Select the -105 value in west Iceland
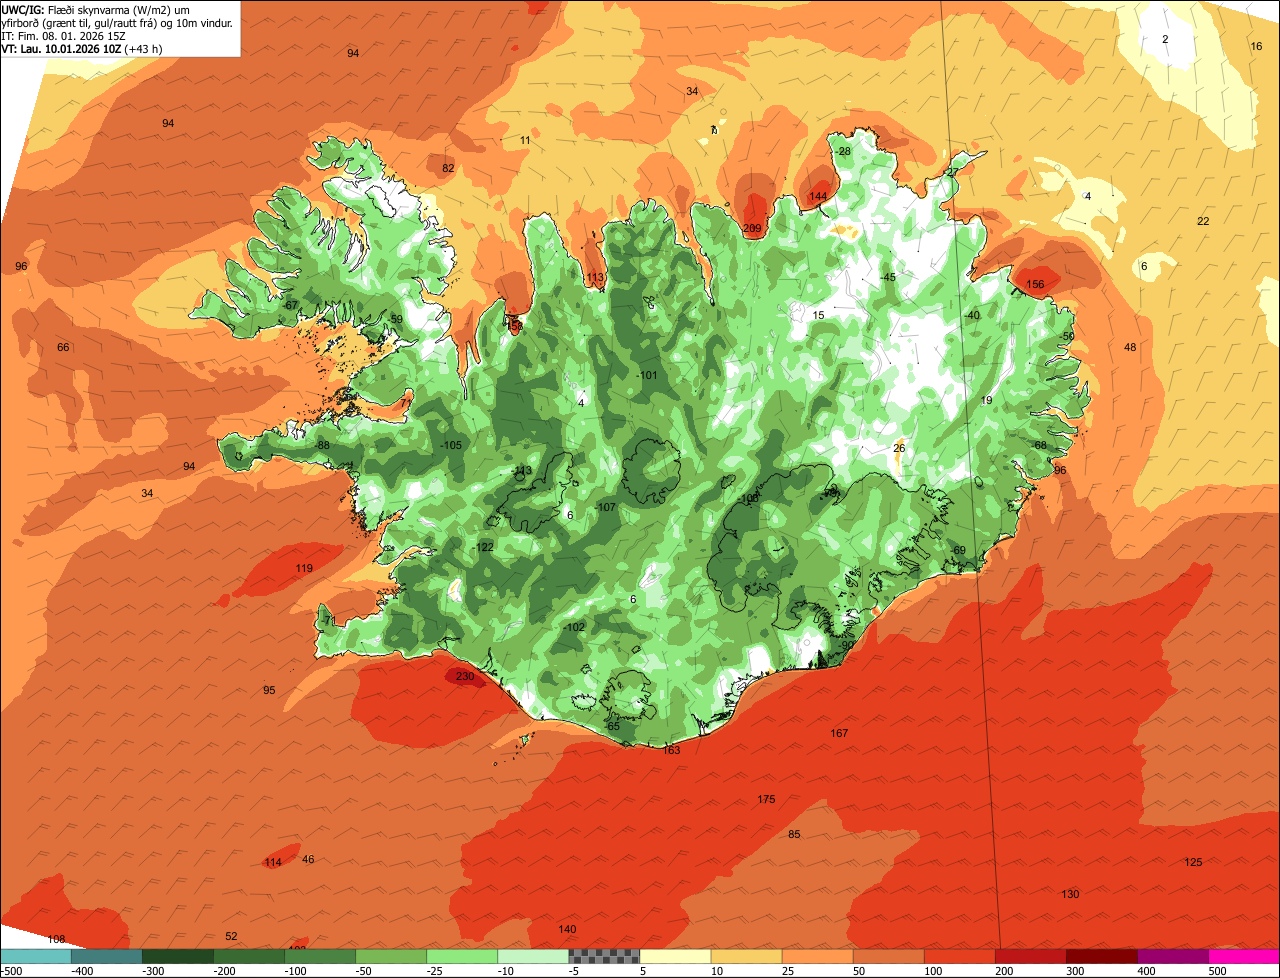1280x978 pixels. pos(451,445)
